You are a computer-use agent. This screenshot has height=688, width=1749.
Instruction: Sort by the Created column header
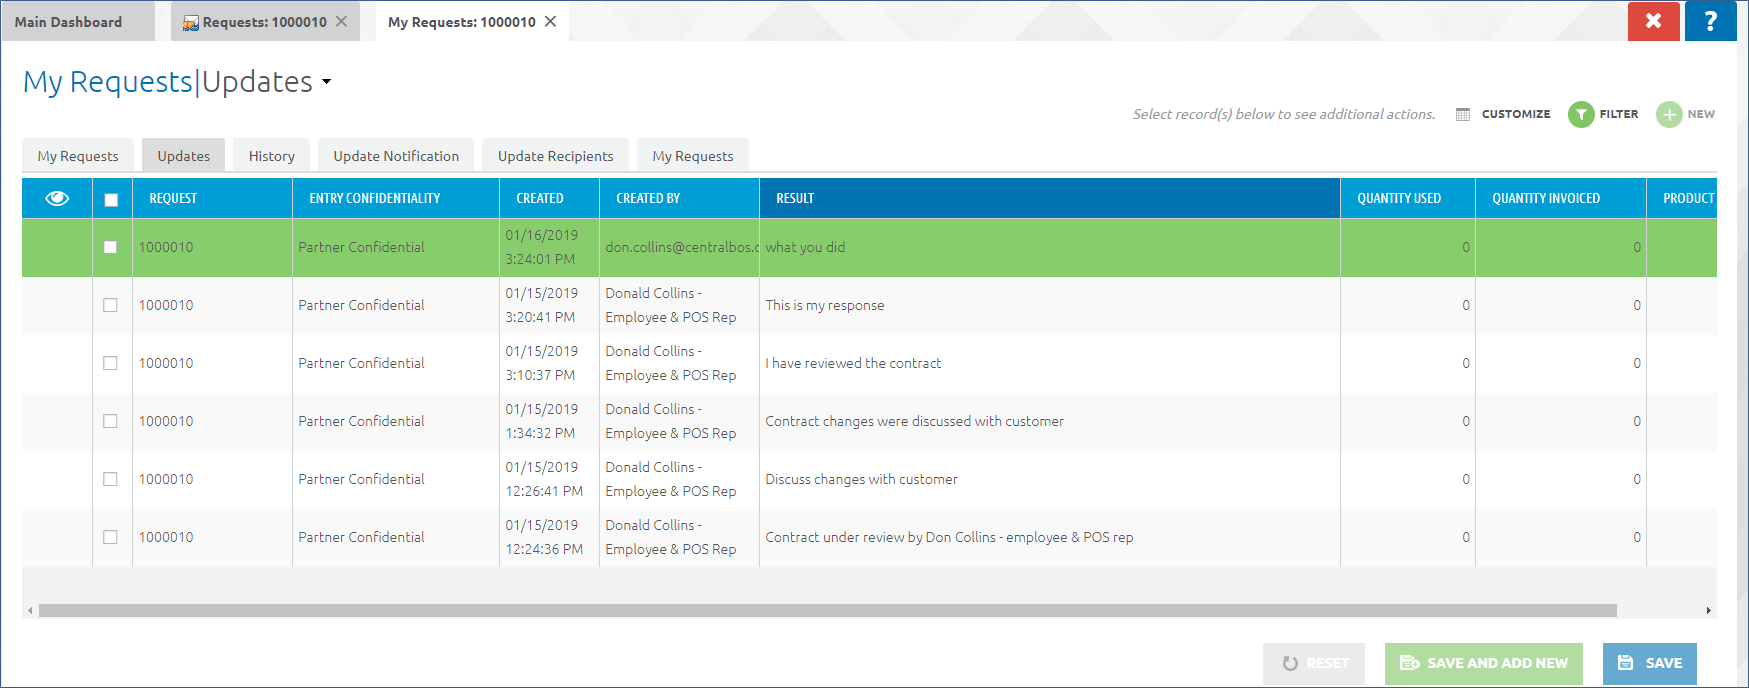point(540,198)
